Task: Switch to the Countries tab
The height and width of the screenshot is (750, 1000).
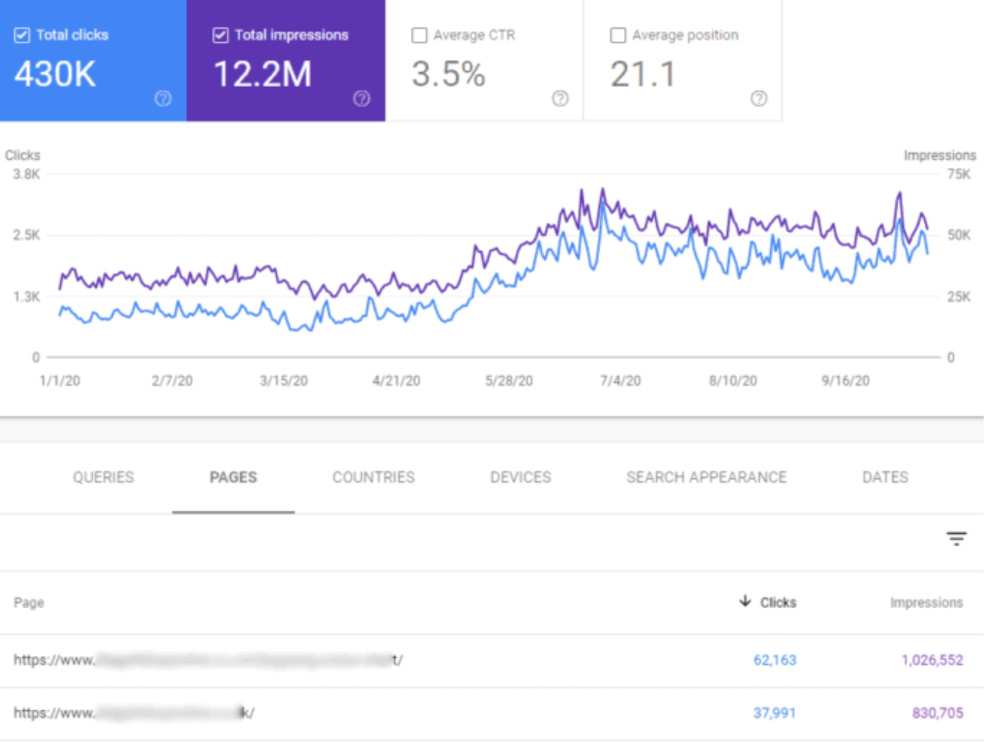Action: point(374,478)
